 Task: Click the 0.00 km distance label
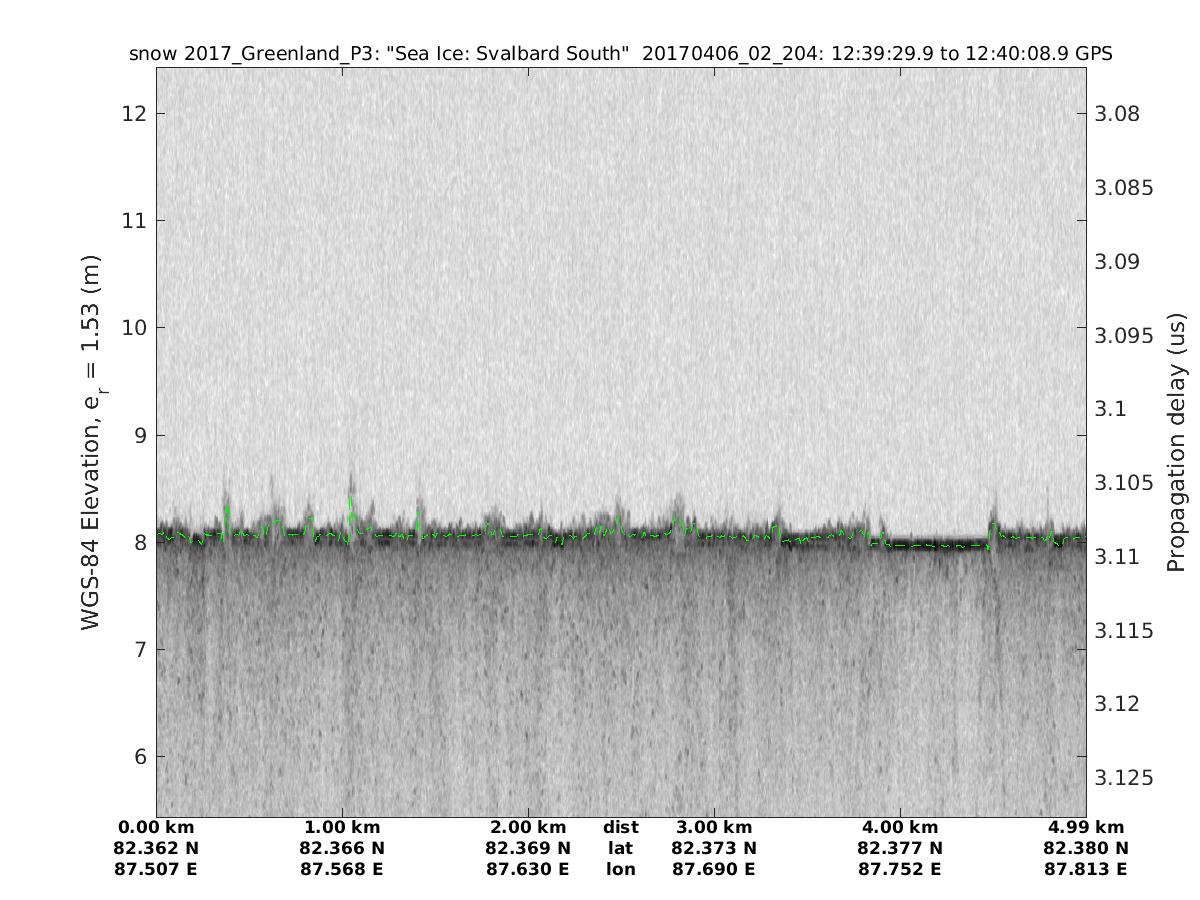[x=157, y=827]
